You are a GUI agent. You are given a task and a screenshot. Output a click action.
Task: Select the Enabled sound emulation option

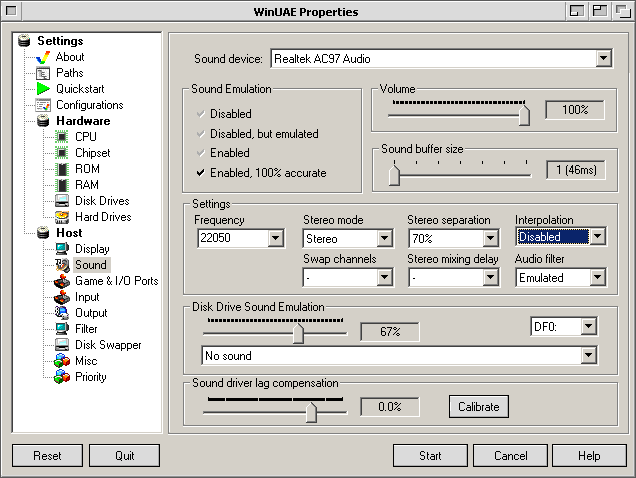tap(223, 153)
